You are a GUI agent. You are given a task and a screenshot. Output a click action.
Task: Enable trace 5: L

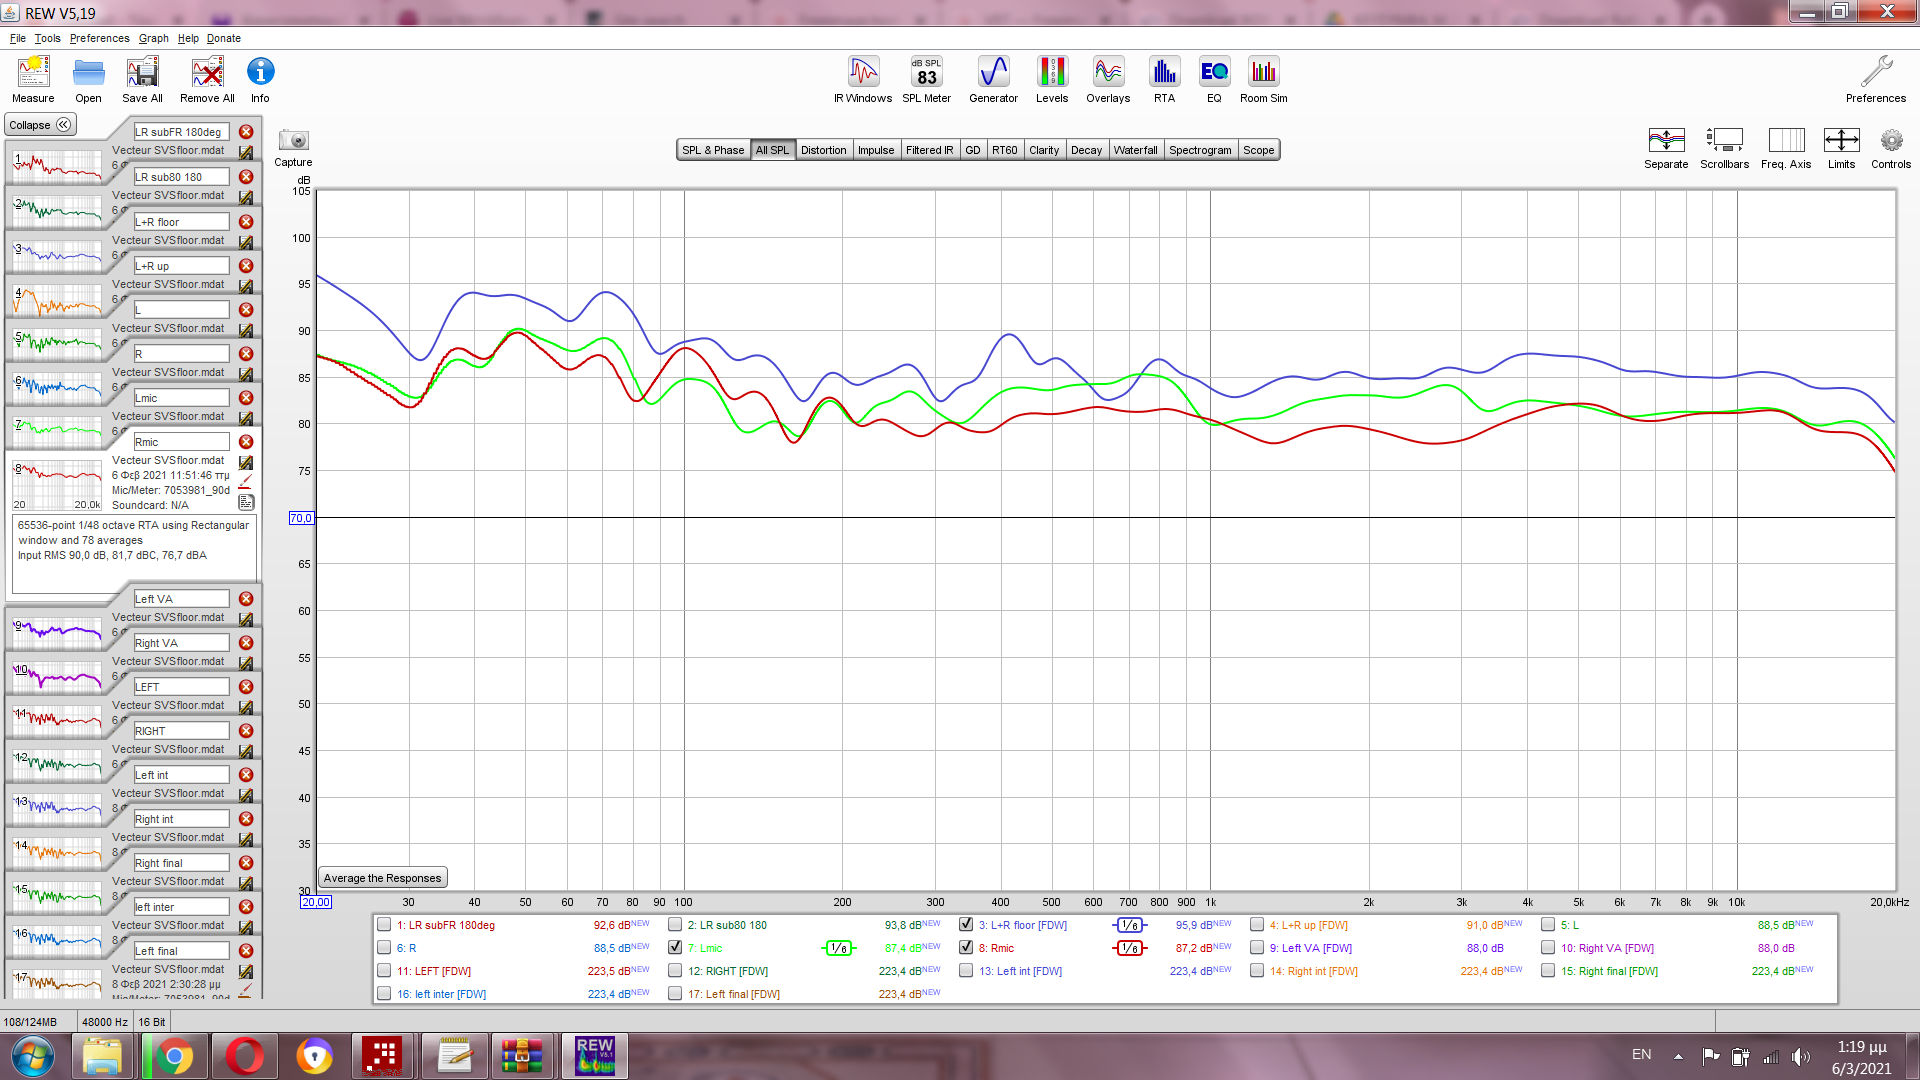point(1548,925)
